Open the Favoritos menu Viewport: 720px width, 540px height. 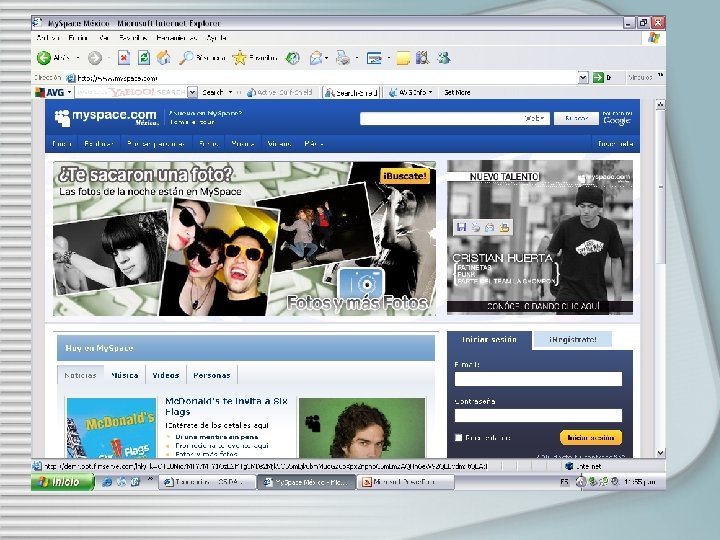click(x=133, y=38)
